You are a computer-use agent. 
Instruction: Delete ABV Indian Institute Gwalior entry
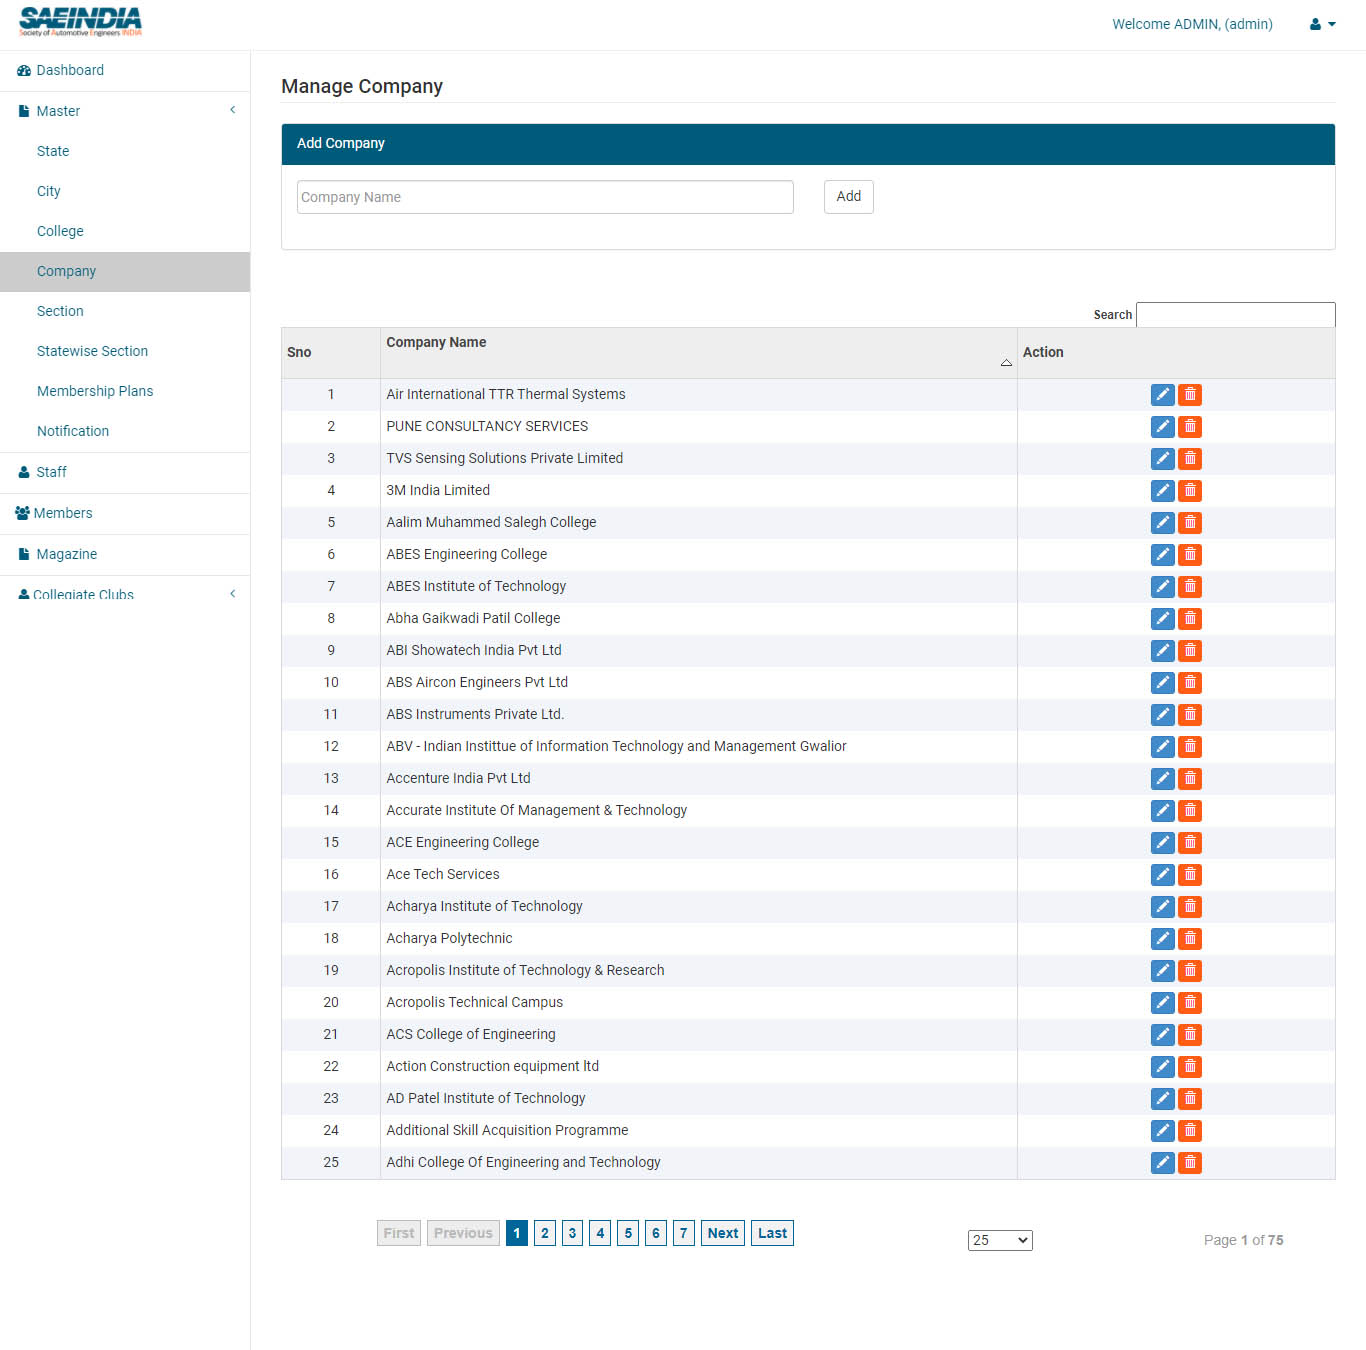[x=1190, y=746]
